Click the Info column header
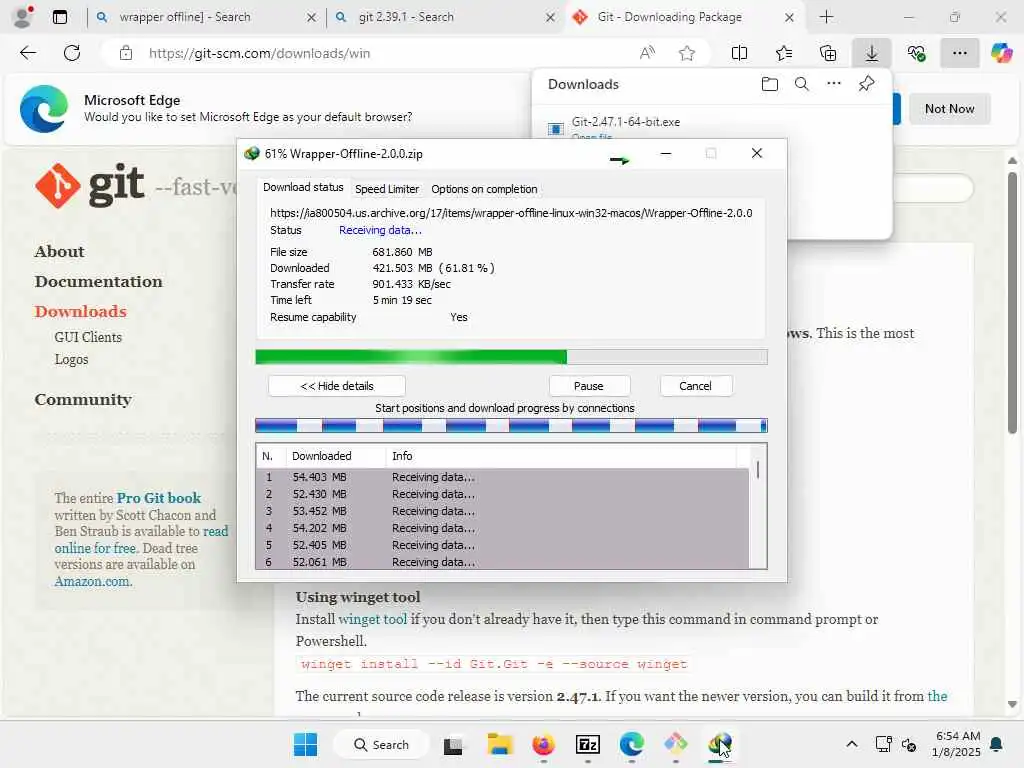Image resolution: width=1024 pixels, height=768 pixels. pyautogui.click(x=562, y=456)
